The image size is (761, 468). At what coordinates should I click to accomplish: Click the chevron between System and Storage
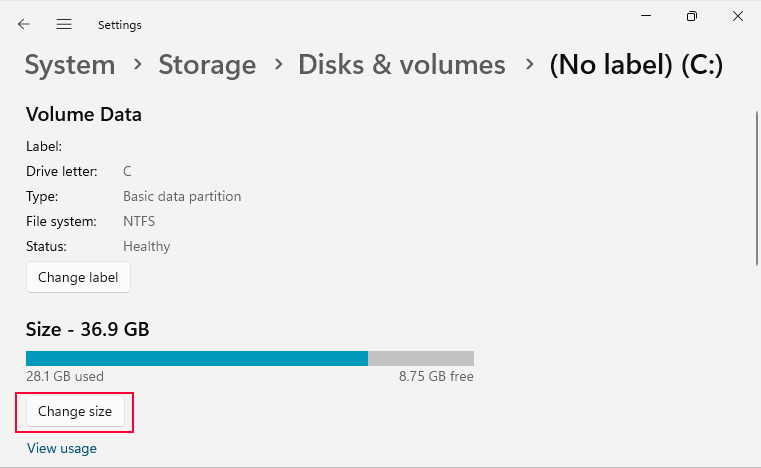pyautogui.click(x=137, y=65)
